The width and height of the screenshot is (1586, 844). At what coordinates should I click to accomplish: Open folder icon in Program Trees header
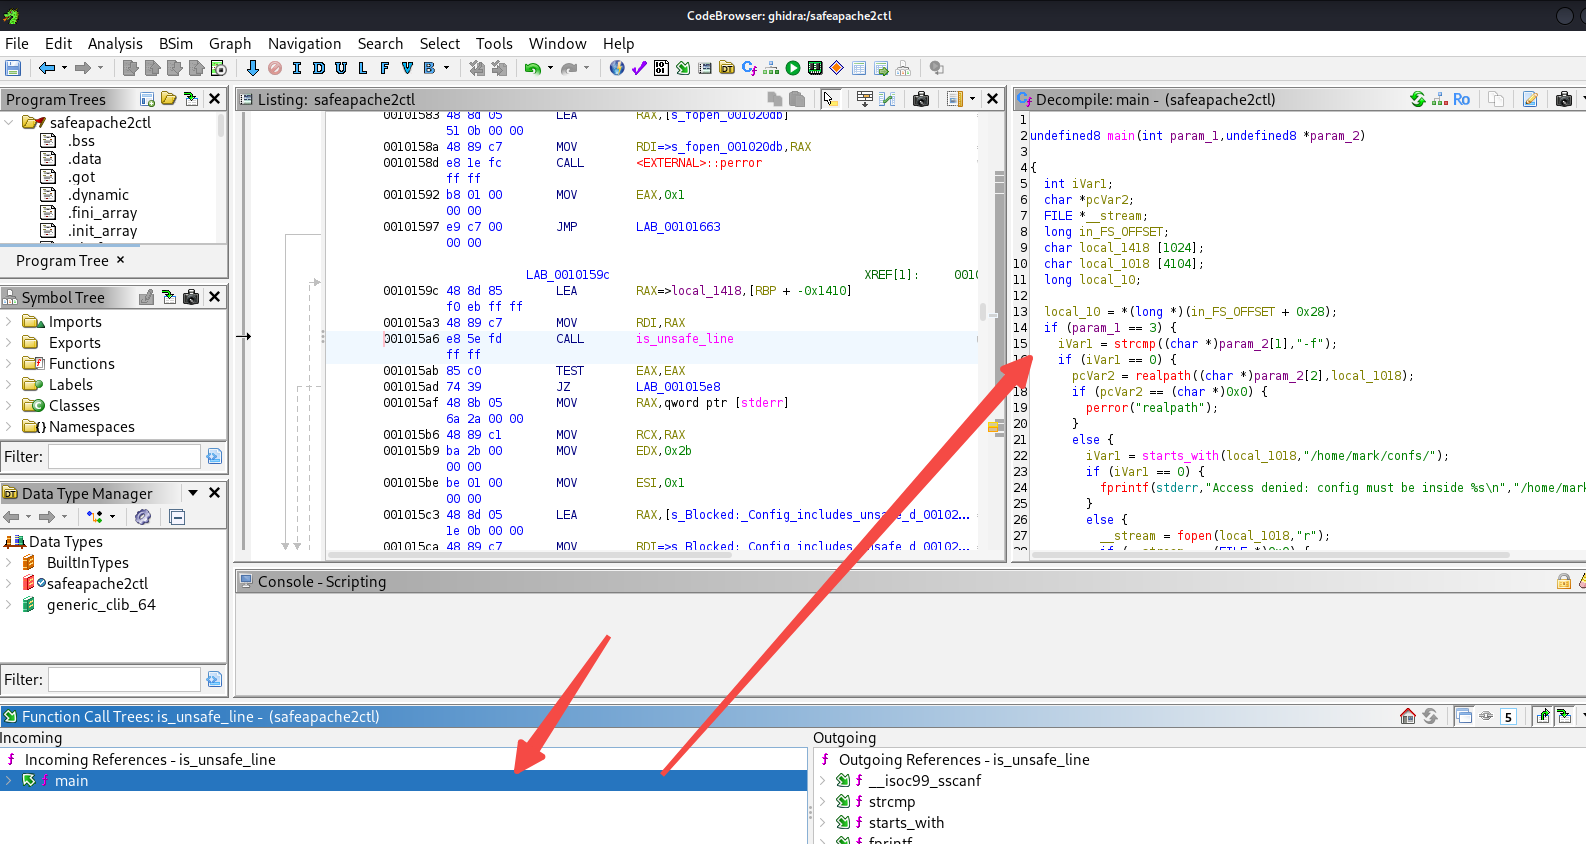[x=169, y=99]
